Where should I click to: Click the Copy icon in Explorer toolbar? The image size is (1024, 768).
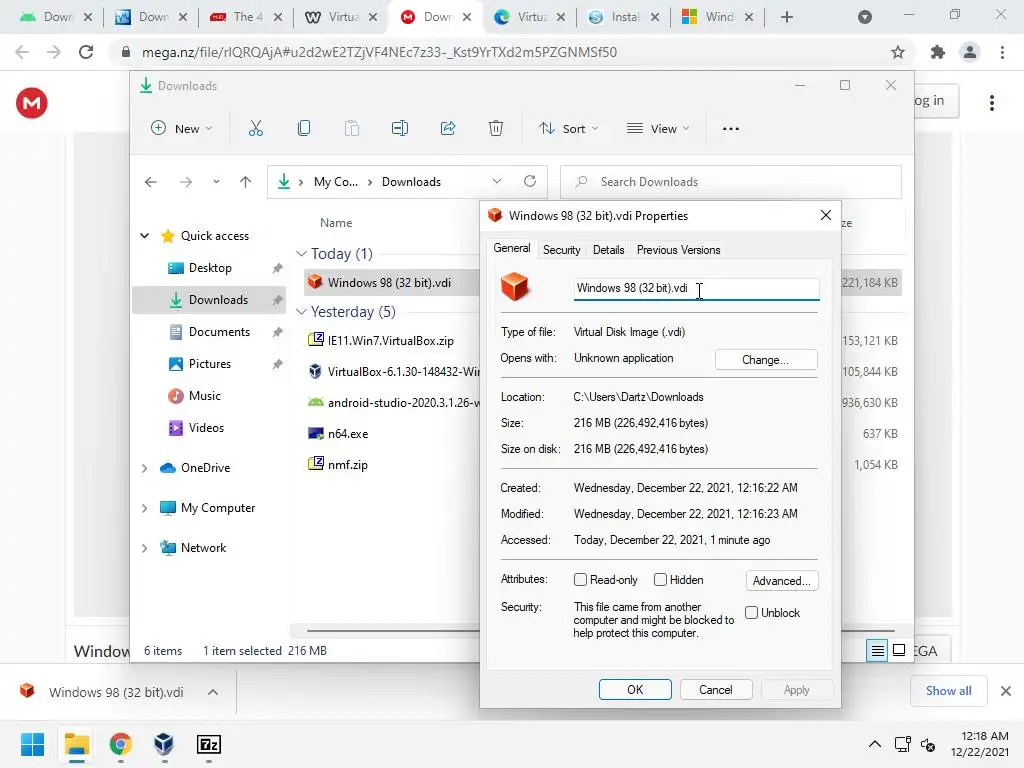point(304,129)
